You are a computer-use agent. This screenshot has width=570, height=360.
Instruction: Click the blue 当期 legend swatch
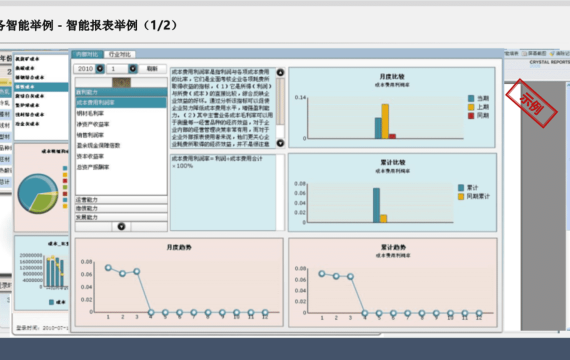pyautogui.click(x=471, y=98)
